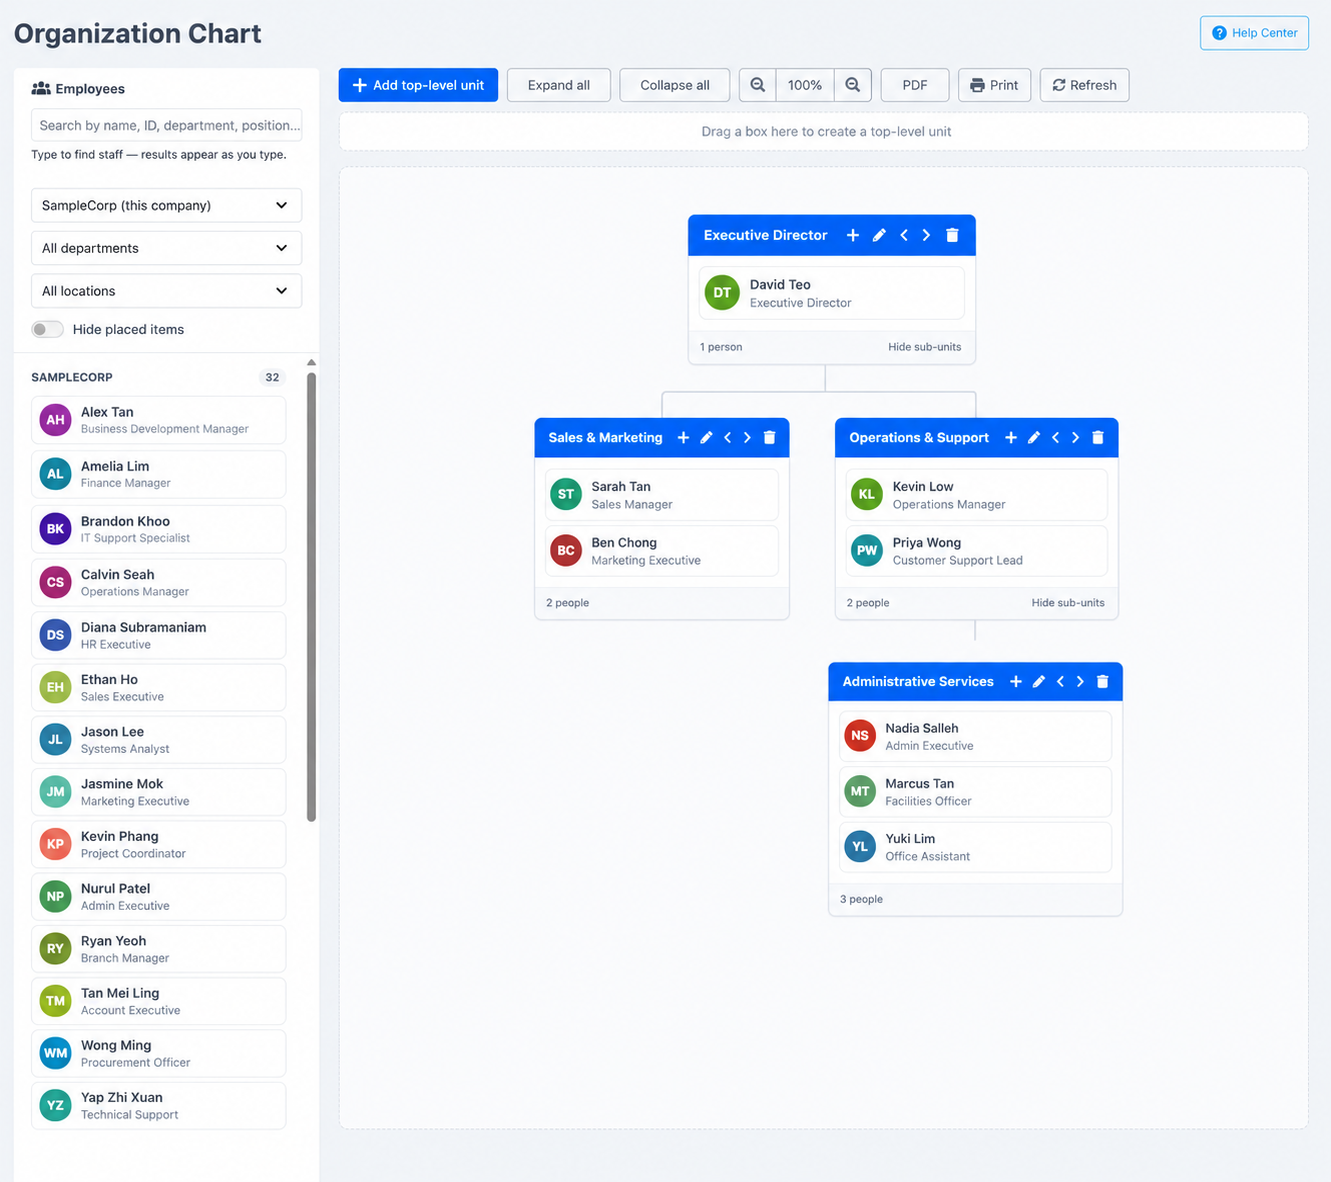1331x1182 pixels.
Task: Click Sarah Tan Sales Manager card
Action: point(661,495)
